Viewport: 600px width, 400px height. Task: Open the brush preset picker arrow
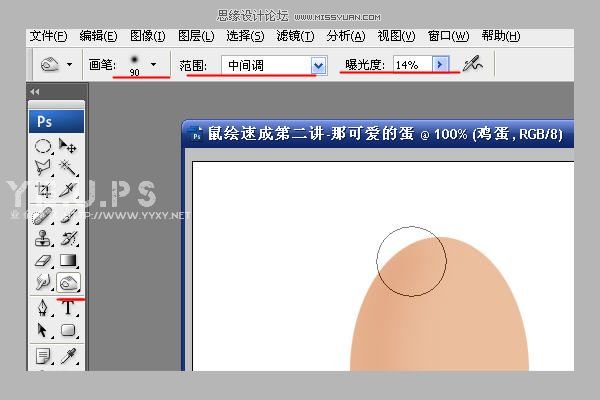pyautogui.click(x=153, y=64)
